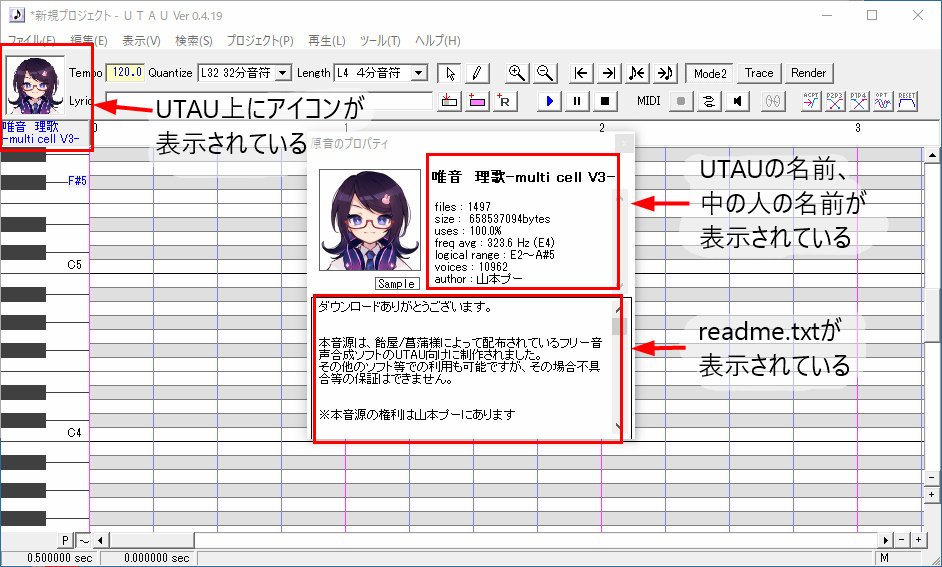Screen dimensions: 942x567
Task: Click the character portrait in the properties dialog
Action: pos(369,220)
